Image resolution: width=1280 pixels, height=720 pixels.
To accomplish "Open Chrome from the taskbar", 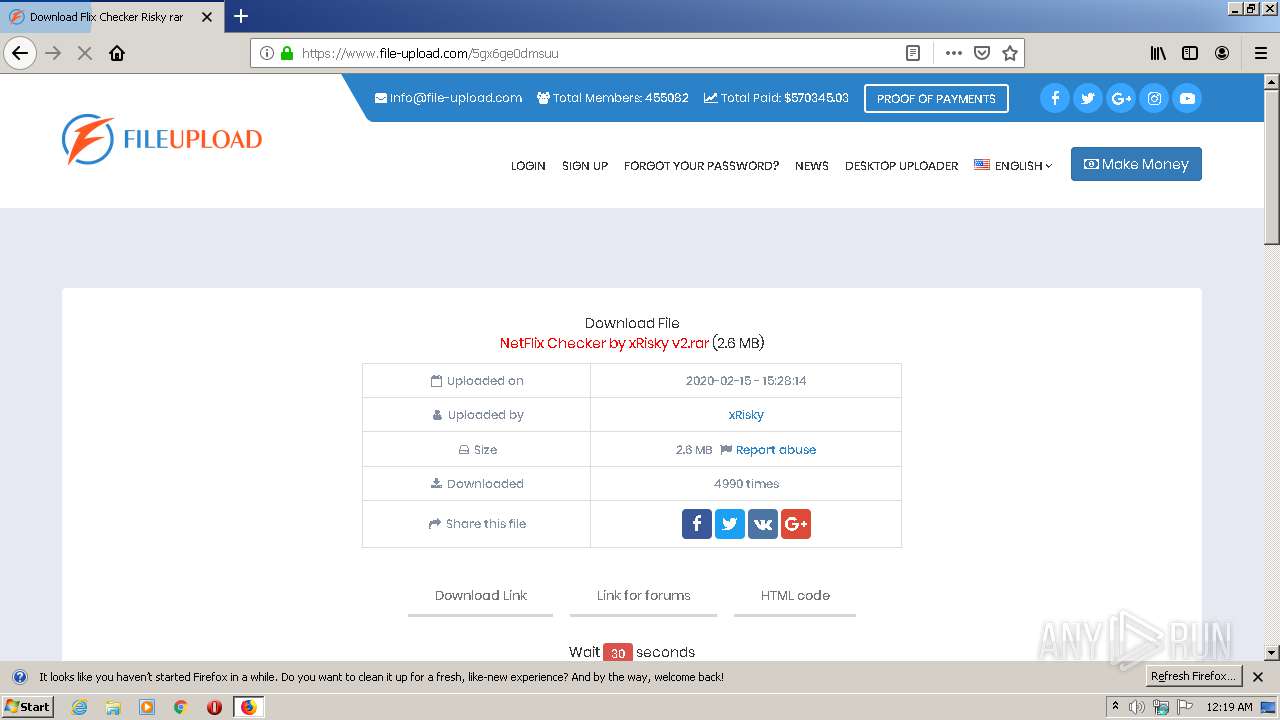I will 180,707.
